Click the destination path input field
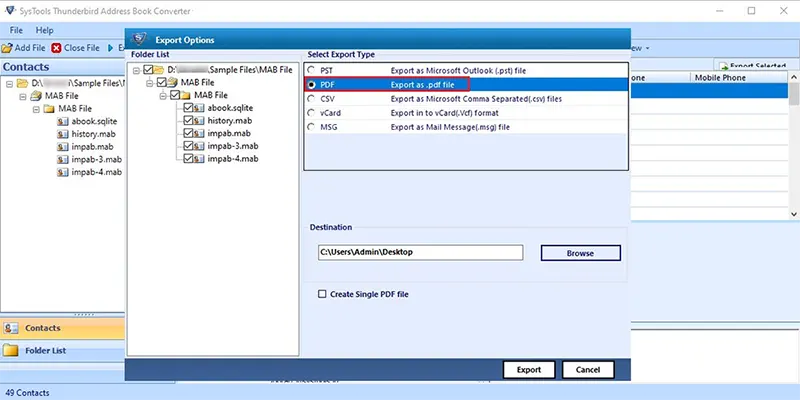Image resolution: width=800 pixels, height=400 pixels. point(420,253)
